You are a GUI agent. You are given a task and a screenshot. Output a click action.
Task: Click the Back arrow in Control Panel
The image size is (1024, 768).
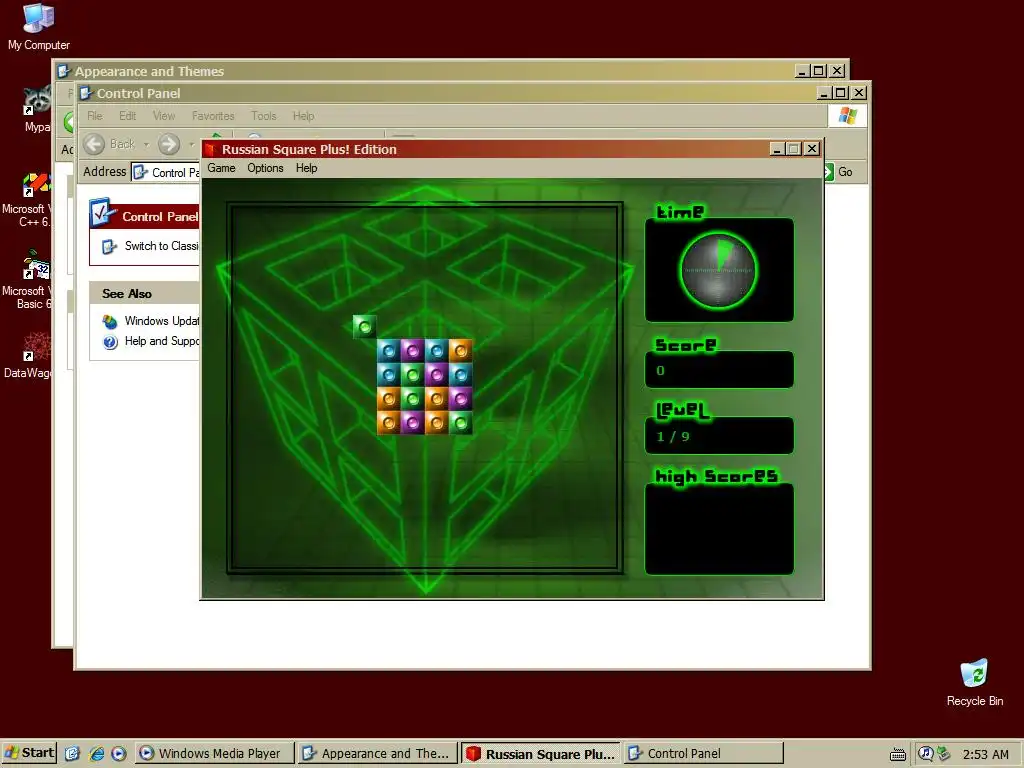[95, 144]
